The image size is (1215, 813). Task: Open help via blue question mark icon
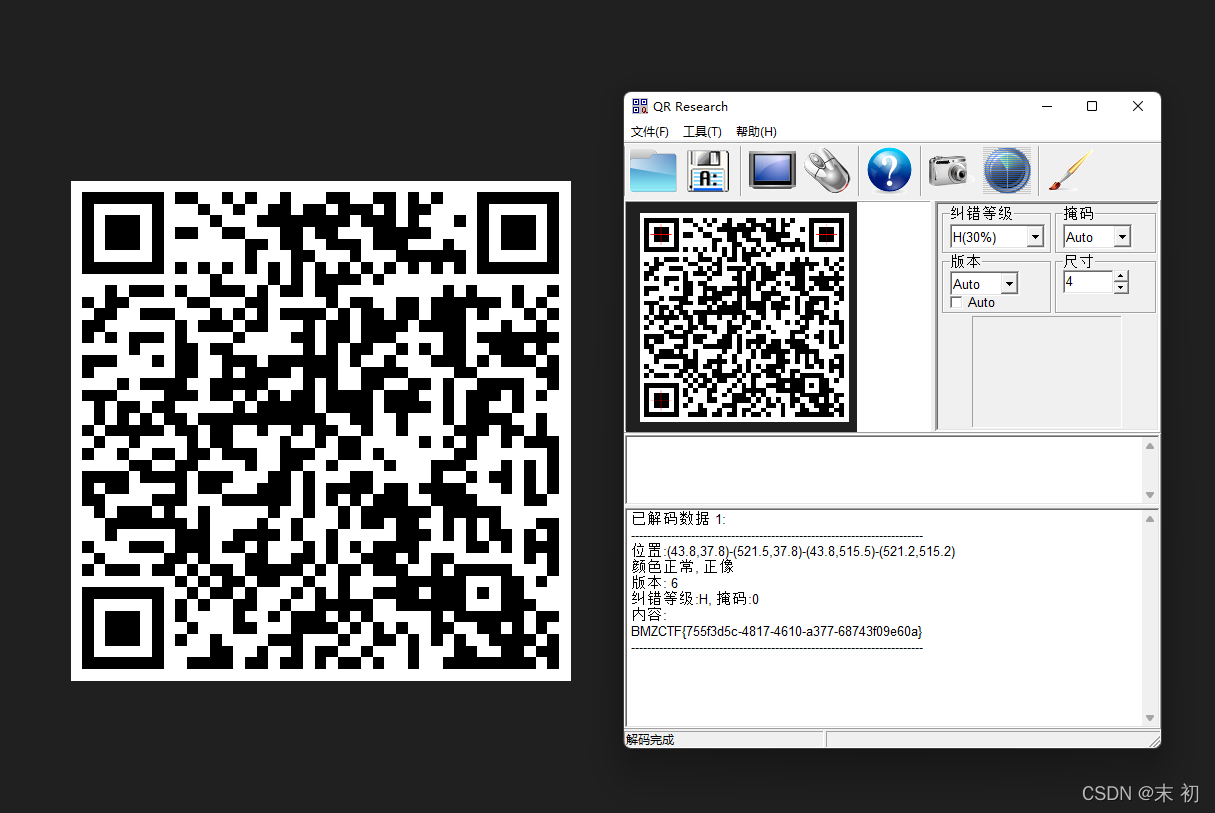tap(889, 171)
